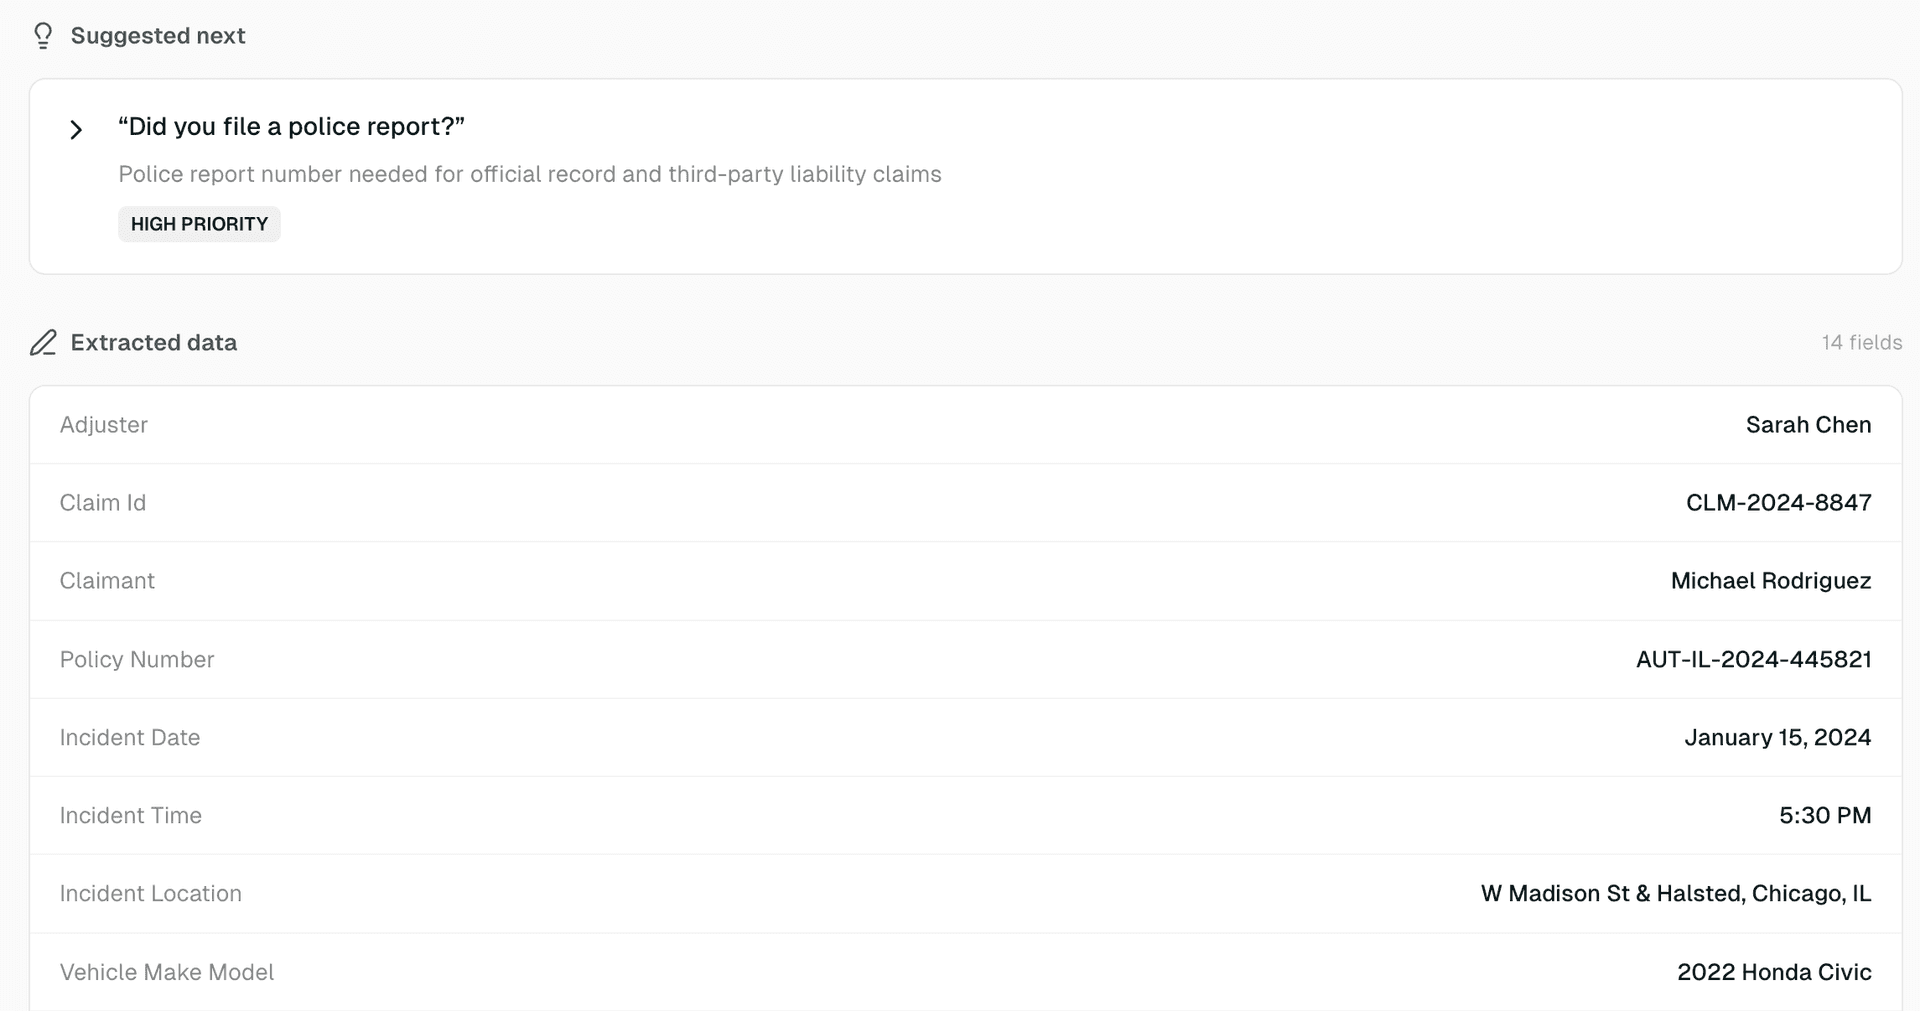Click the Policy Number AUT-IL-2024-445821
1920x1011 pixels.
point(1753,659)
